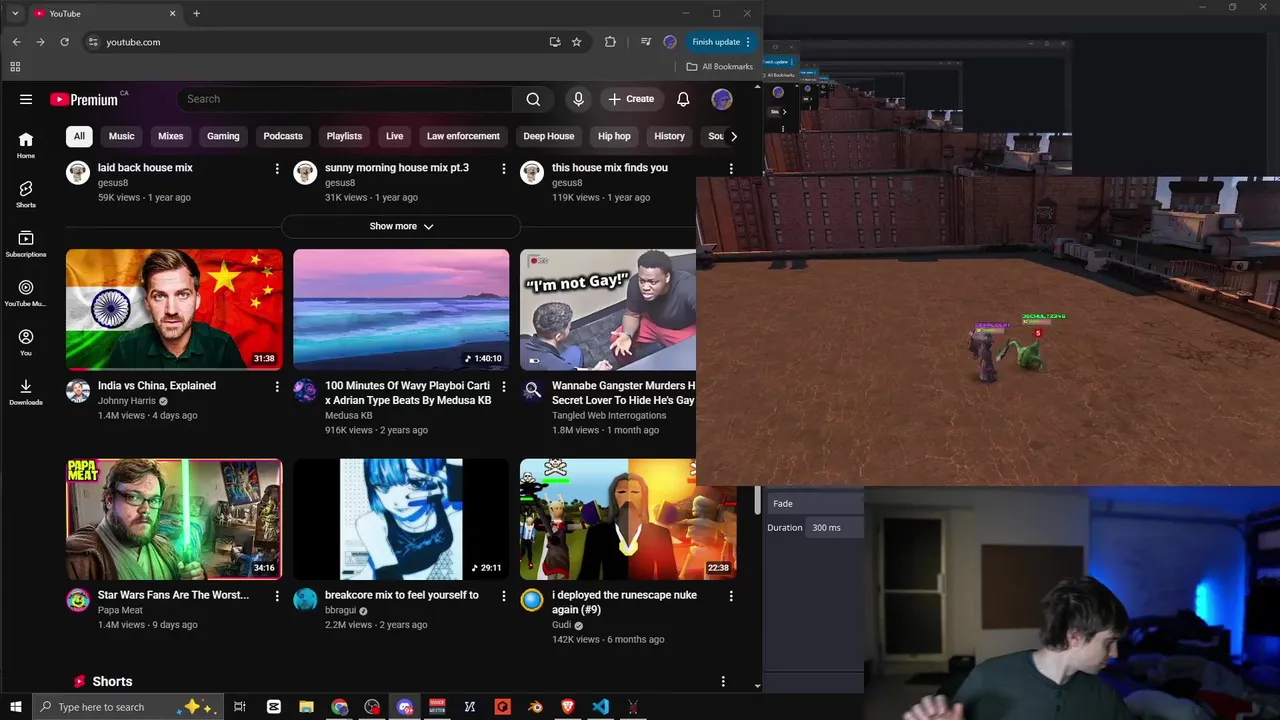The height and width of the screenshot is (720, 1280).
Task: Open Windows Task View
Action: (240, 707)
